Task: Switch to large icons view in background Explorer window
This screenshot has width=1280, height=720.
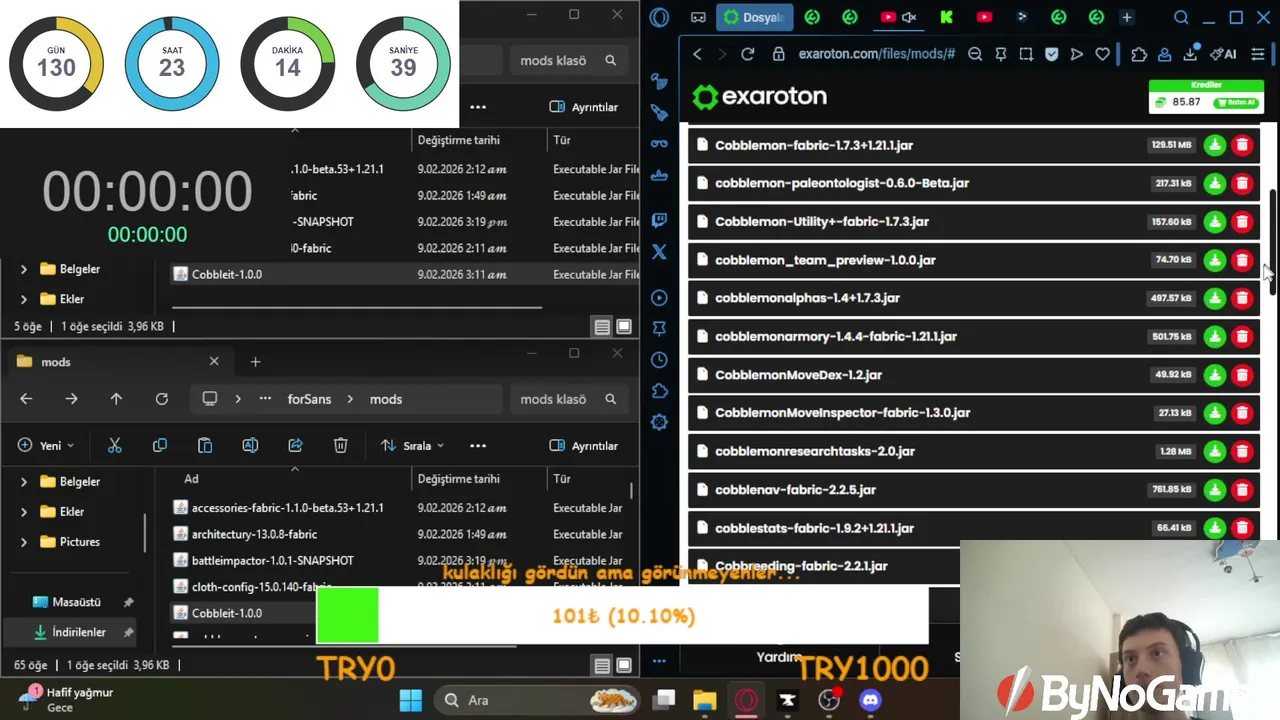Action: click(x=624, y=326)
